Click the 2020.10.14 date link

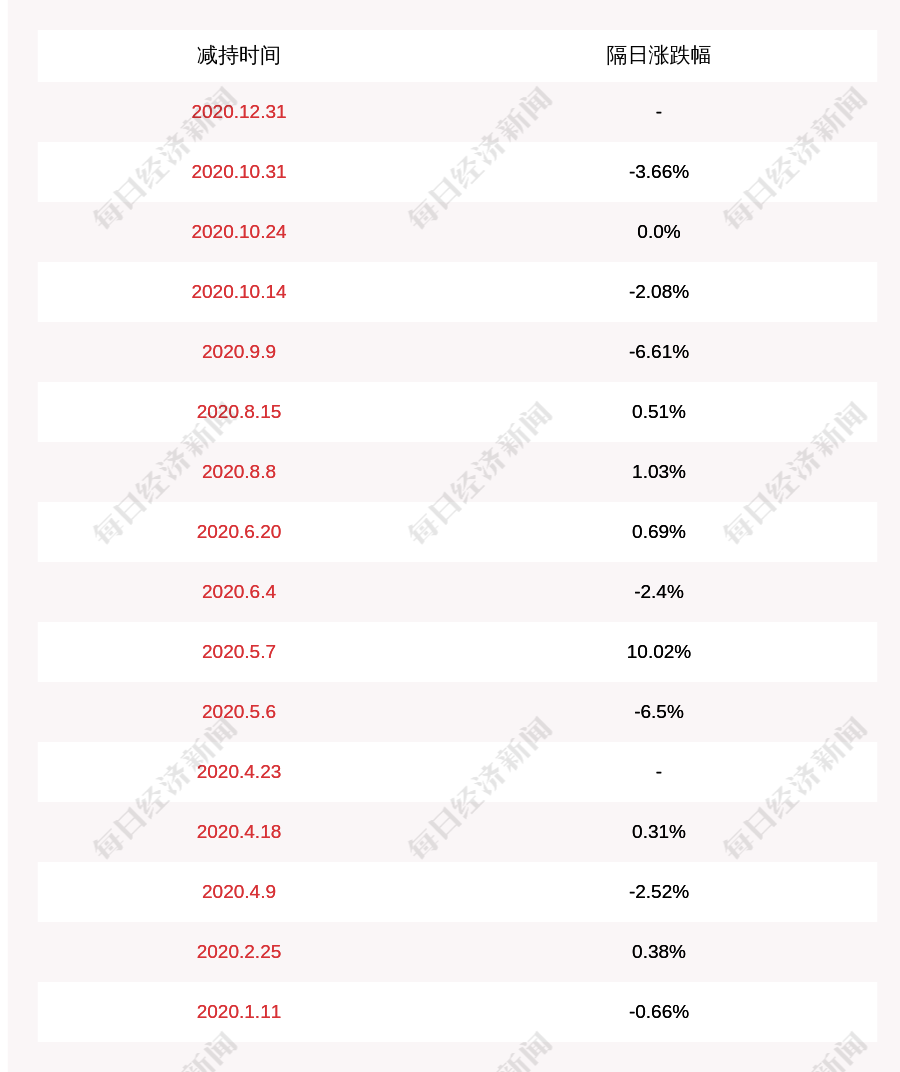coord(238,292)
